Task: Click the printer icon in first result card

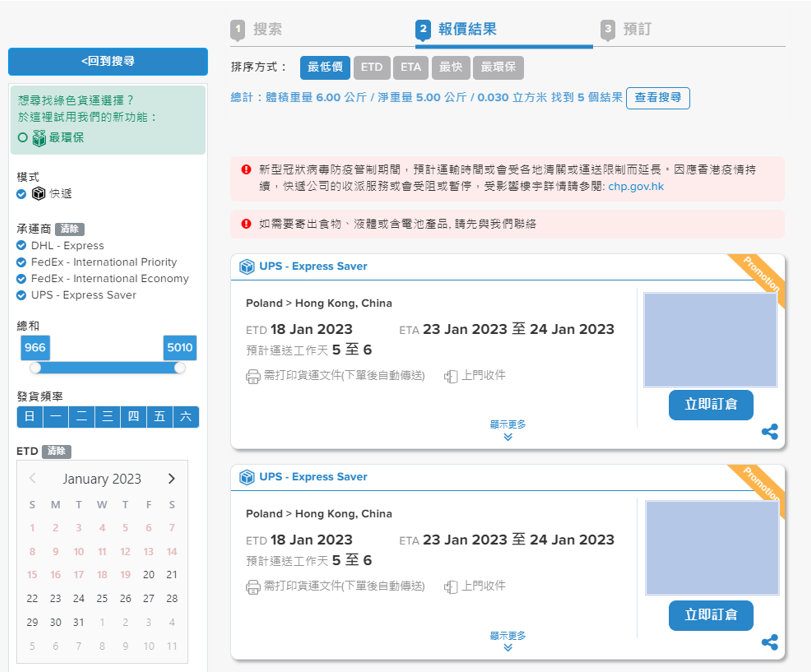Action: (x=253, y=376)
